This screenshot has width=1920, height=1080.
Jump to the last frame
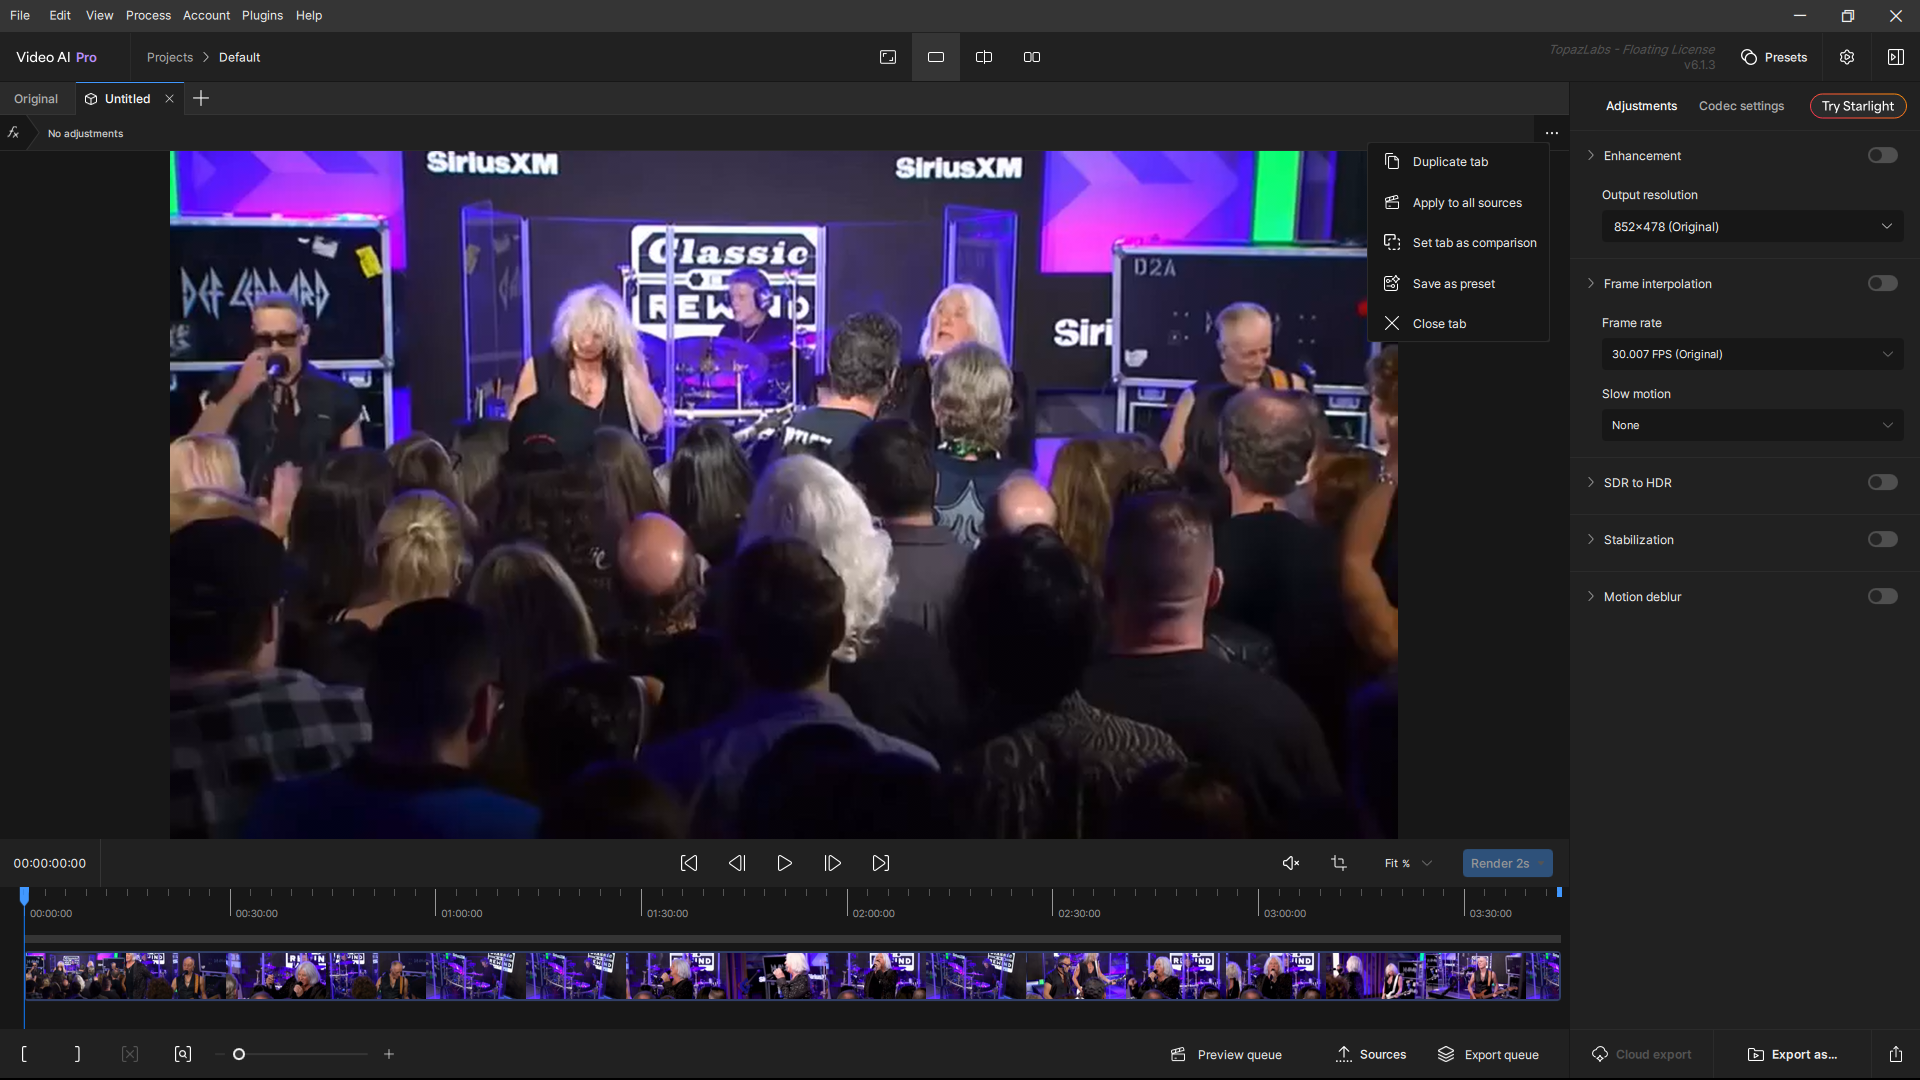tap(881, 863)
